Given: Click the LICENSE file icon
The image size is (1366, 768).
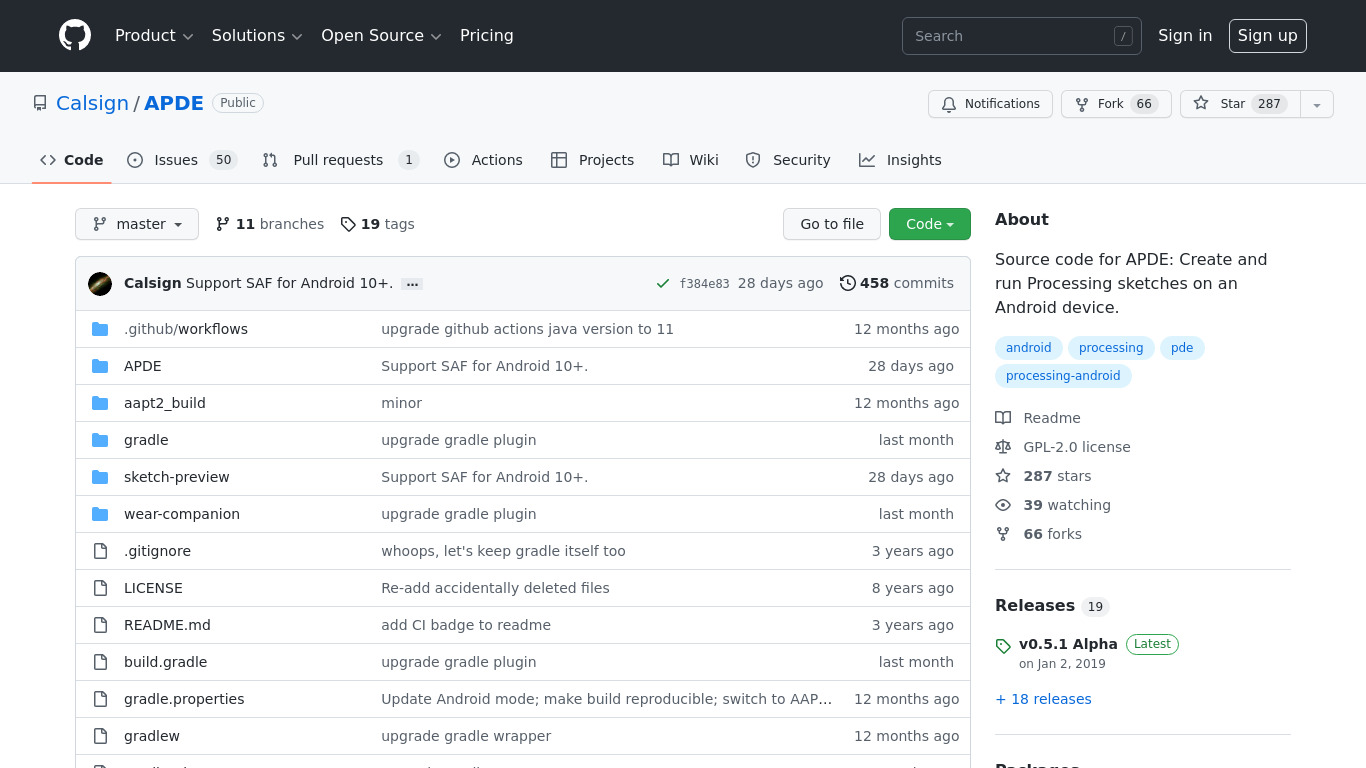Looking at the screenshot, I should pos(100,588).
